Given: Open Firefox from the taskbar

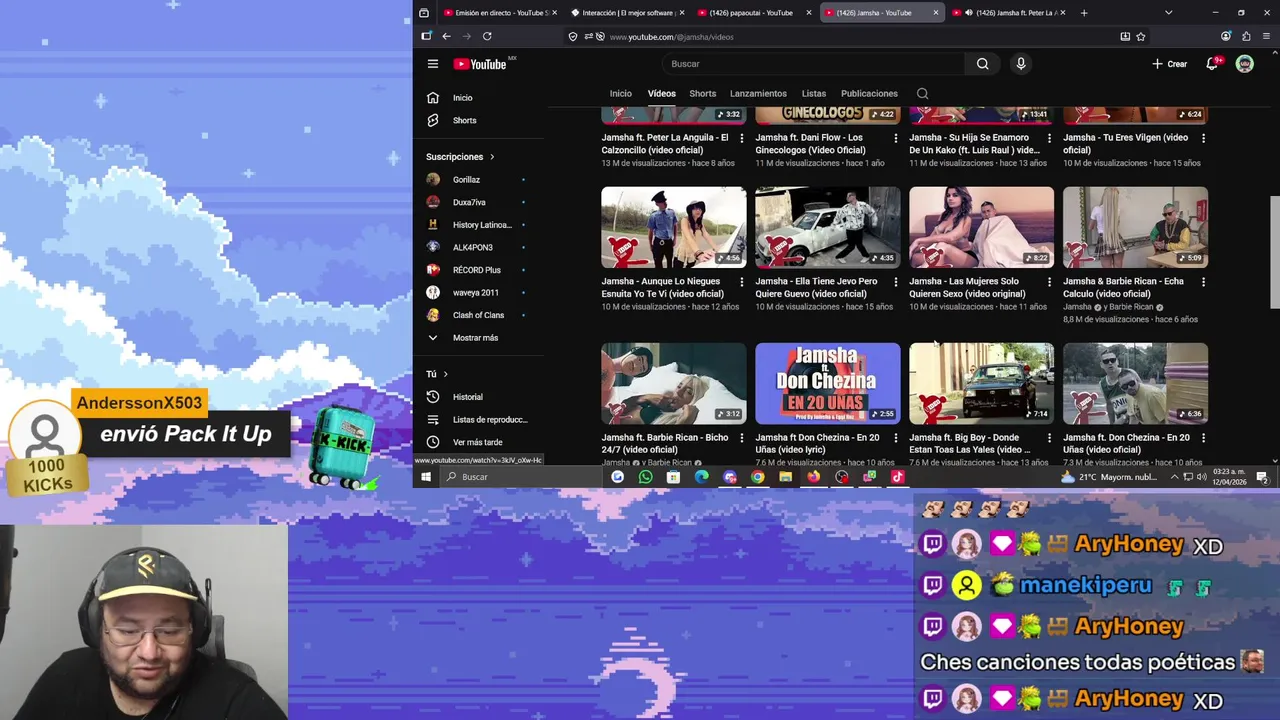Looking at the screenshot, I should click(814, 477).
